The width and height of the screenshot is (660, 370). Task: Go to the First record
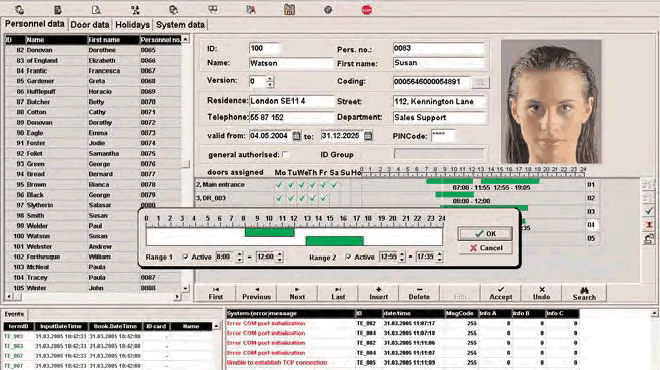(216, 293)
